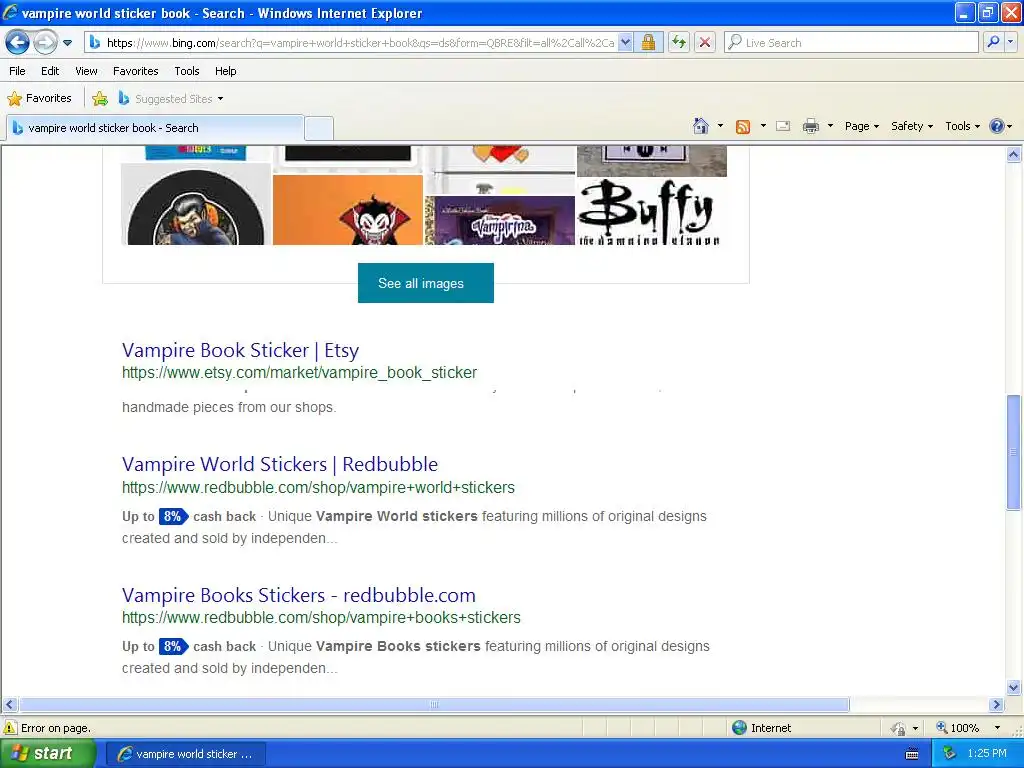Click the Windows start button
Screen dimensions: 1024x768
click(48, 754)
